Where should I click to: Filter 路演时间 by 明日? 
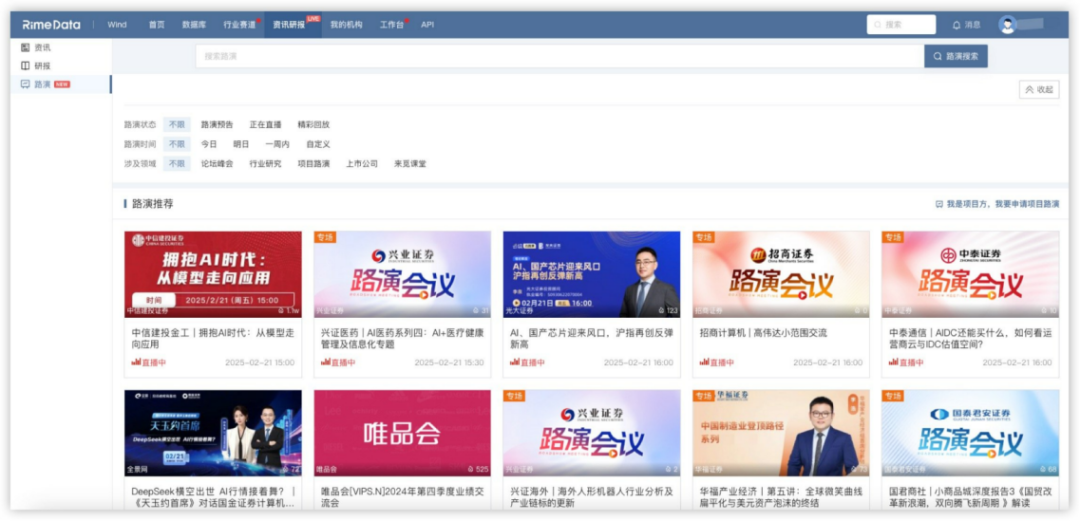coord(241,144)
